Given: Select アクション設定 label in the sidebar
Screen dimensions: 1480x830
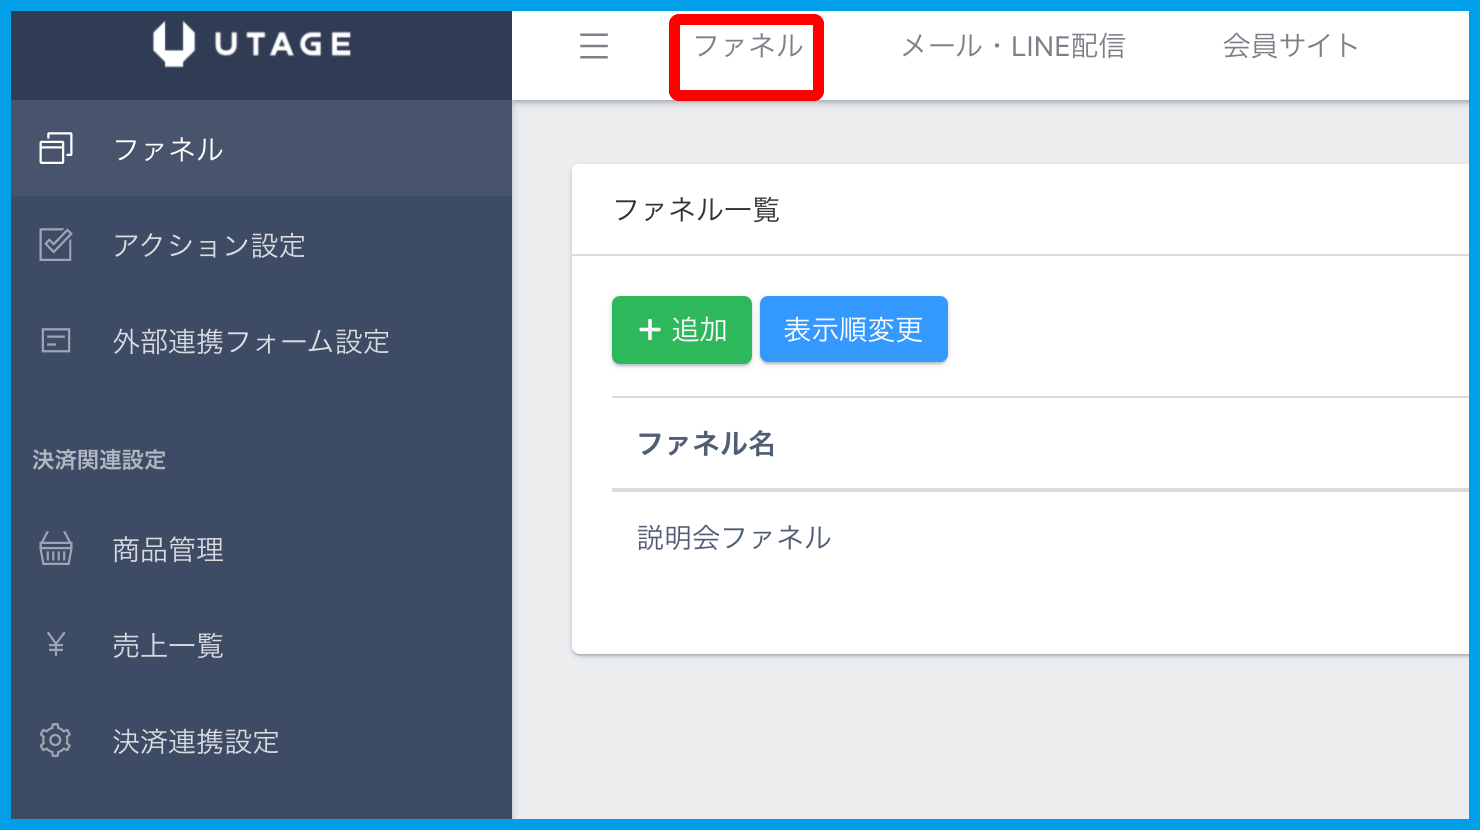Looking at the screenshot, I should coord(209,246).
